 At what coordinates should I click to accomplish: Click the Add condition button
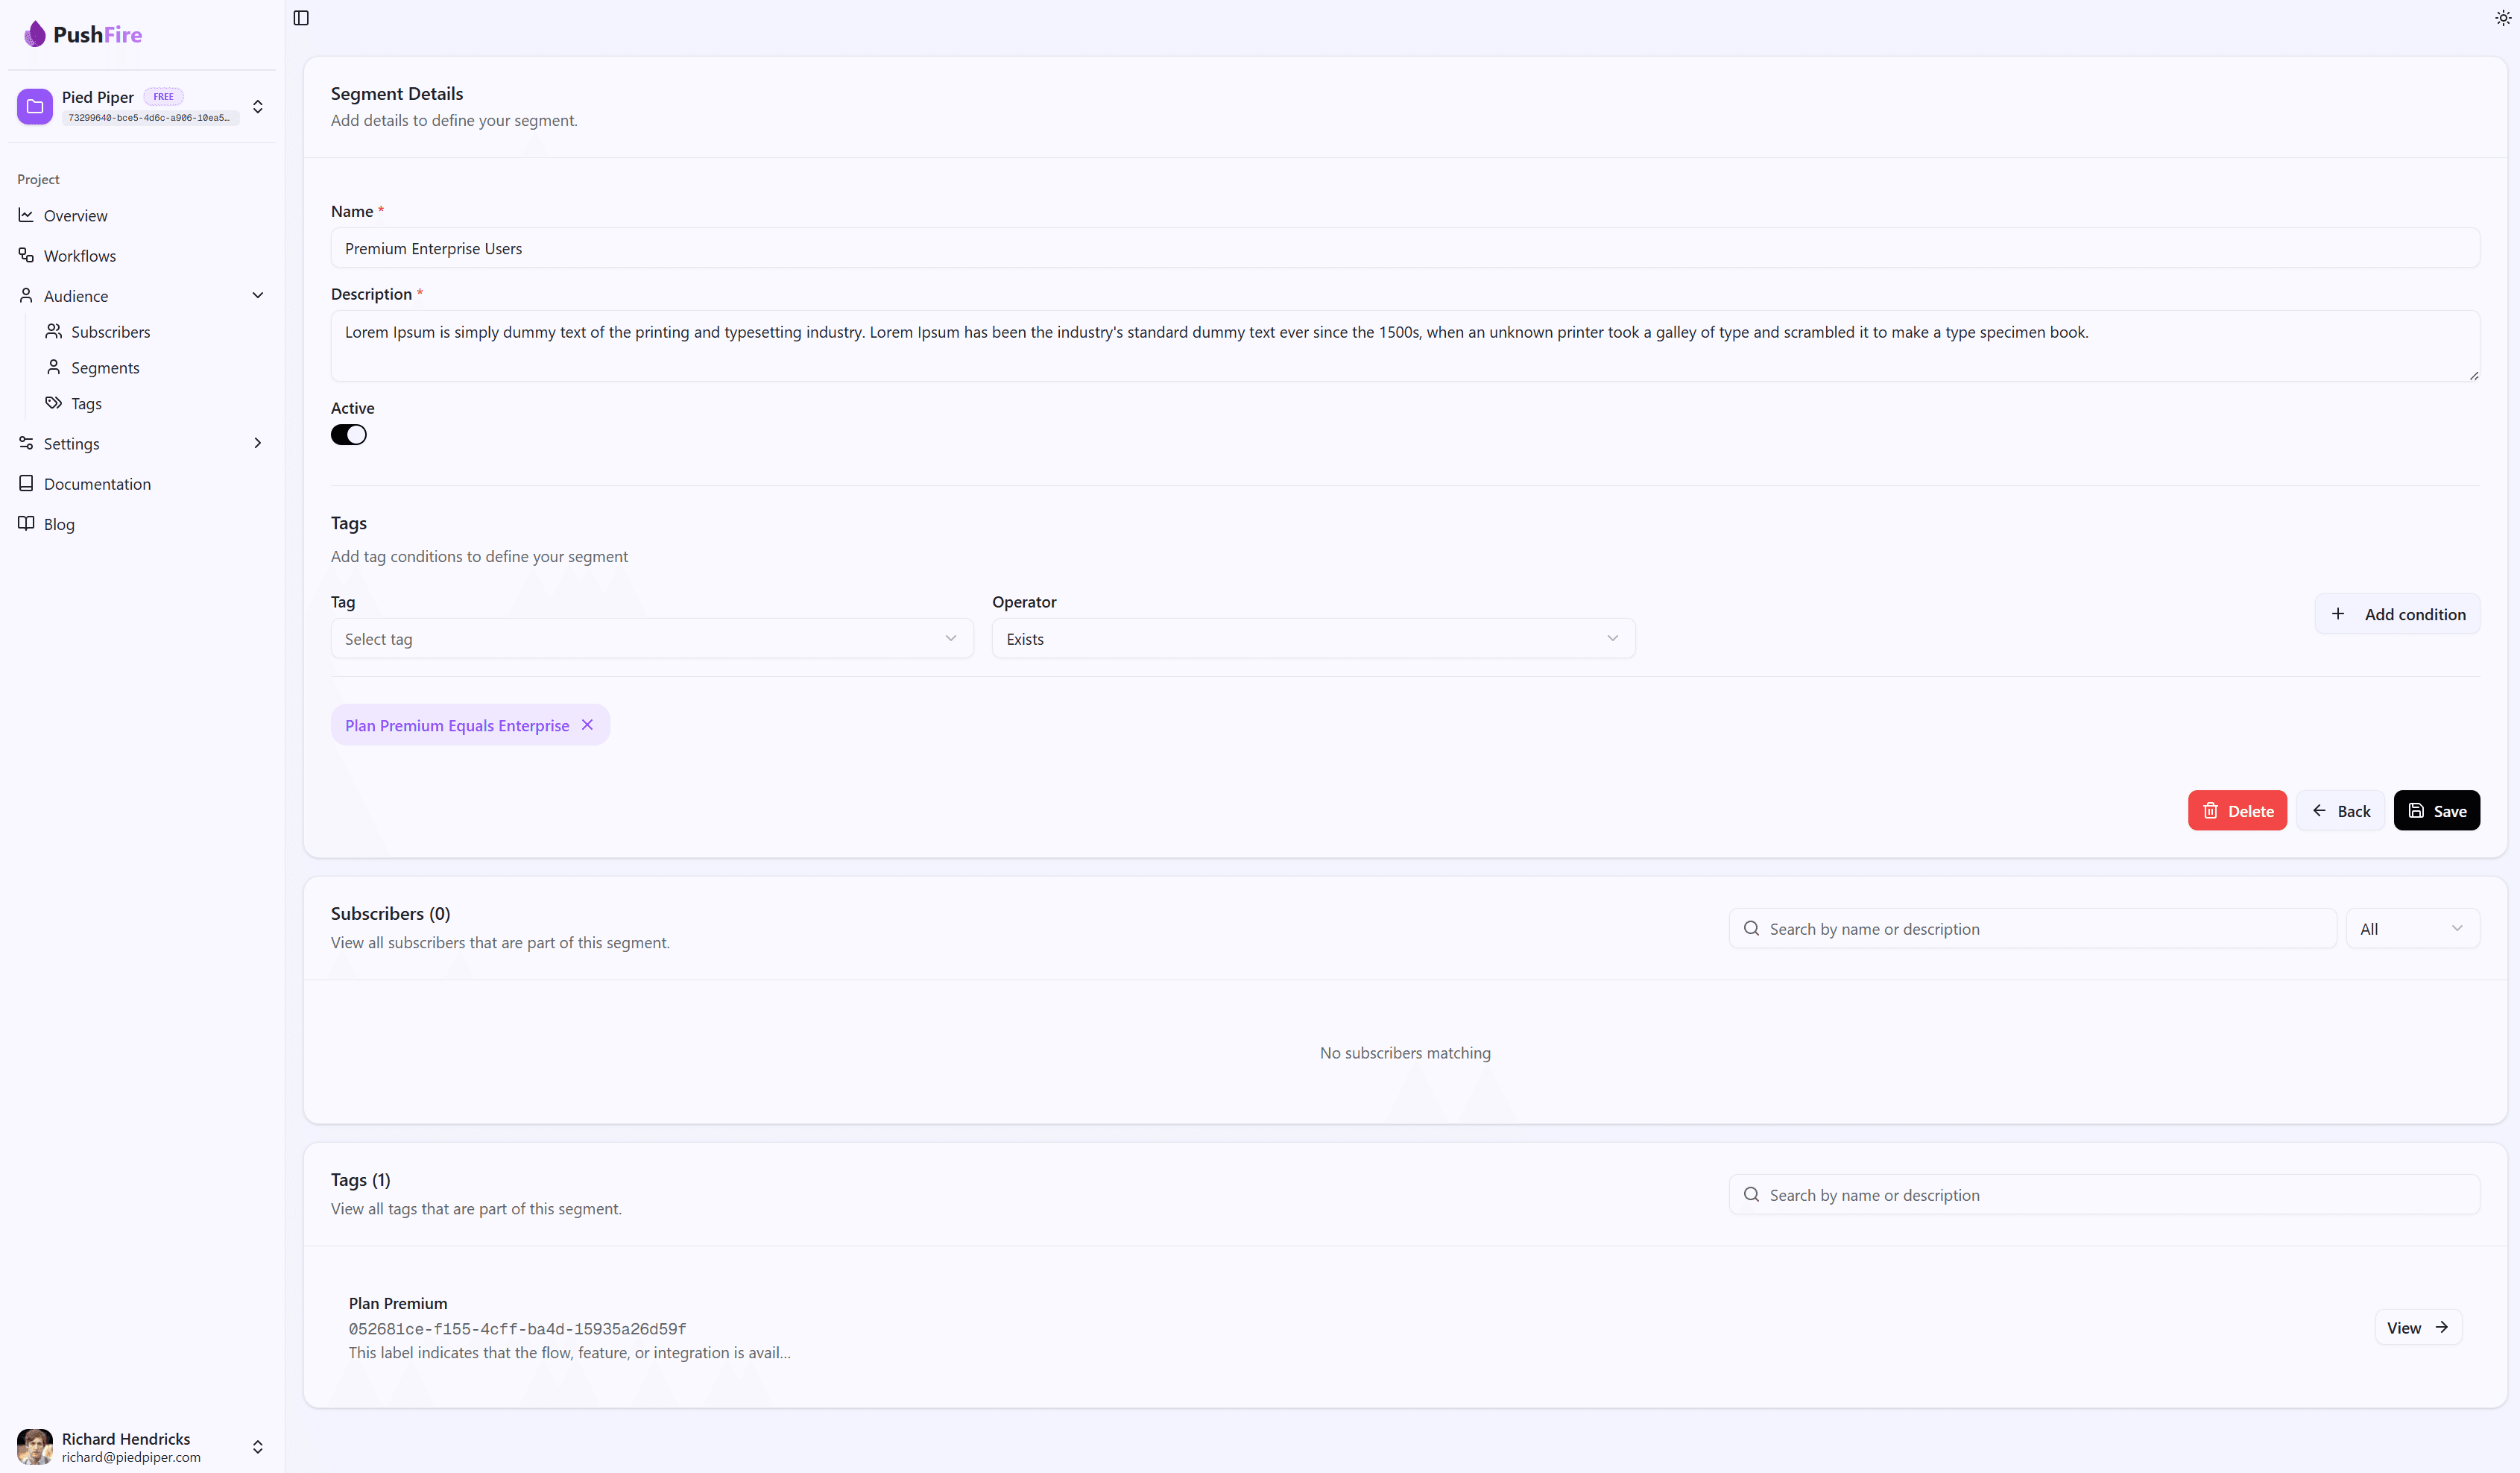pos(2397,614)
